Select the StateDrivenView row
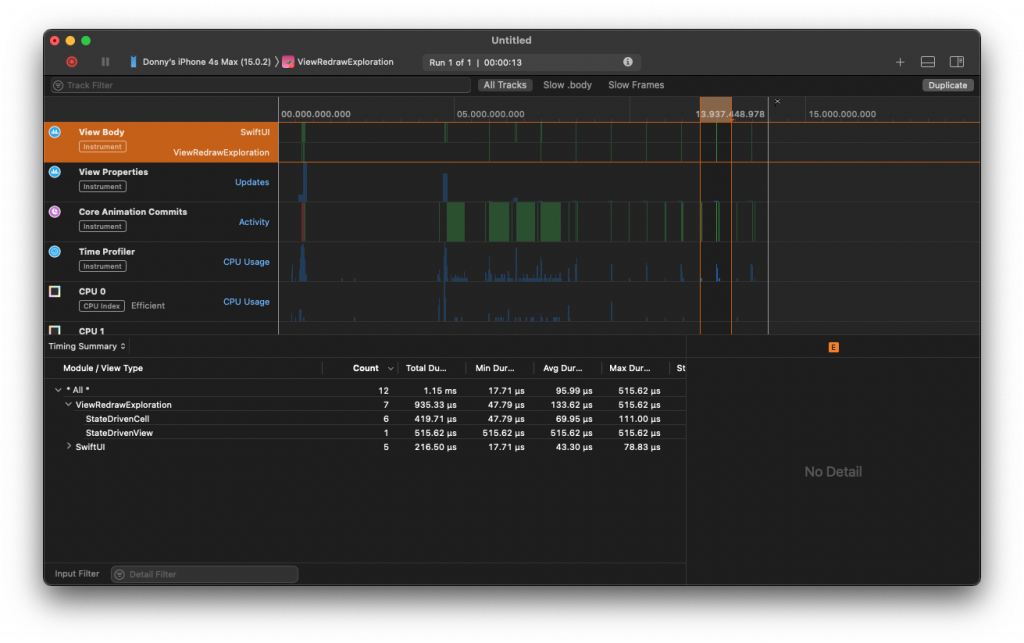This screenshot has height=643, width=1024. pos(364,433)
